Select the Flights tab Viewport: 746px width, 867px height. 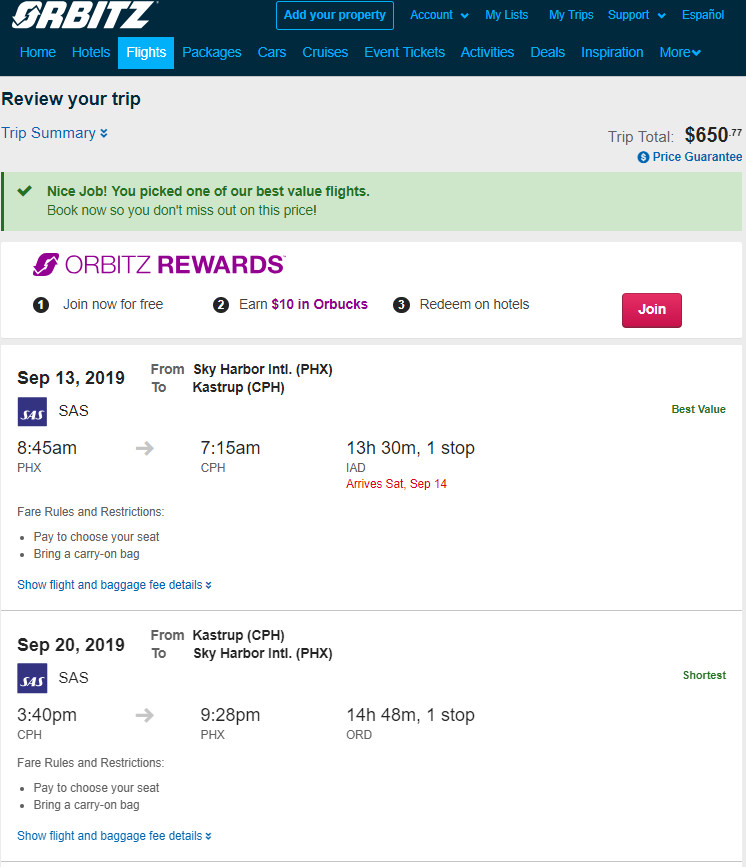(x=146, y=53)
